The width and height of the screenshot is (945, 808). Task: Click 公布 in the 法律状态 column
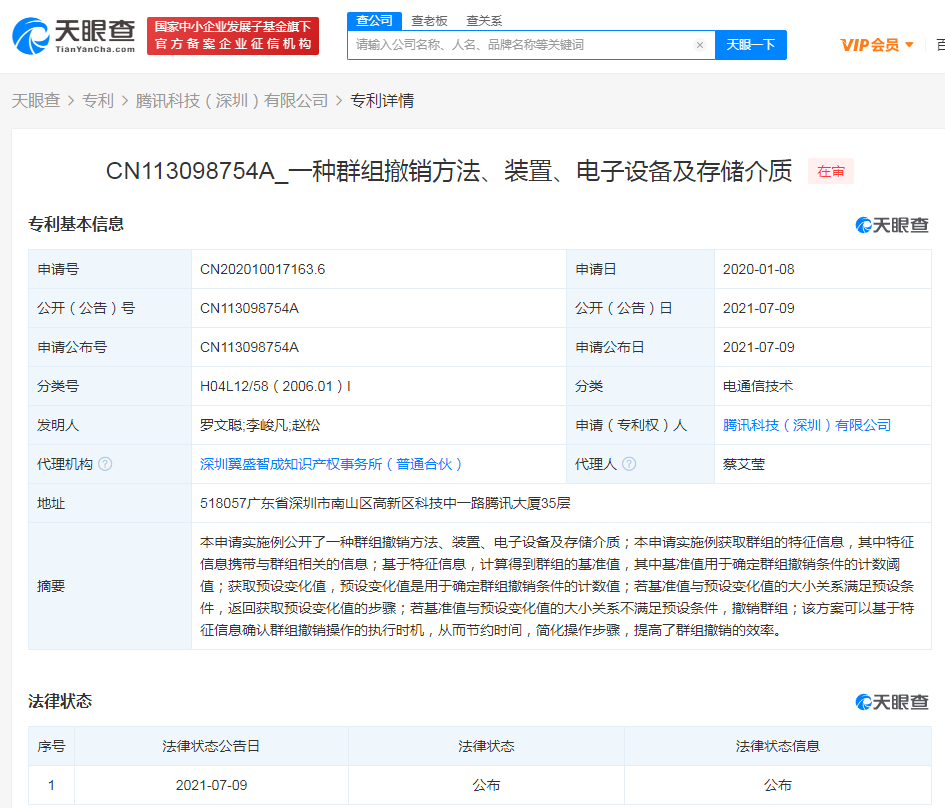click(x=486, y=785)
